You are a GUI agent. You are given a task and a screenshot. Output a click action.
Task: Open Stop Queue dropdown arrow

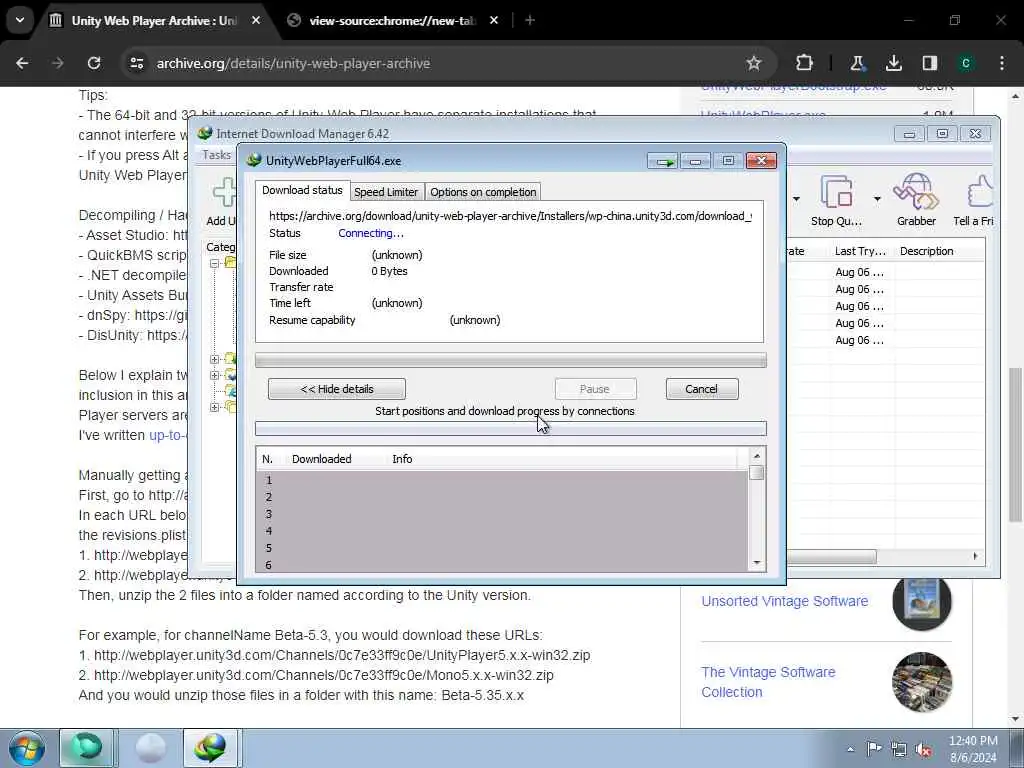[x=877, y=199]
